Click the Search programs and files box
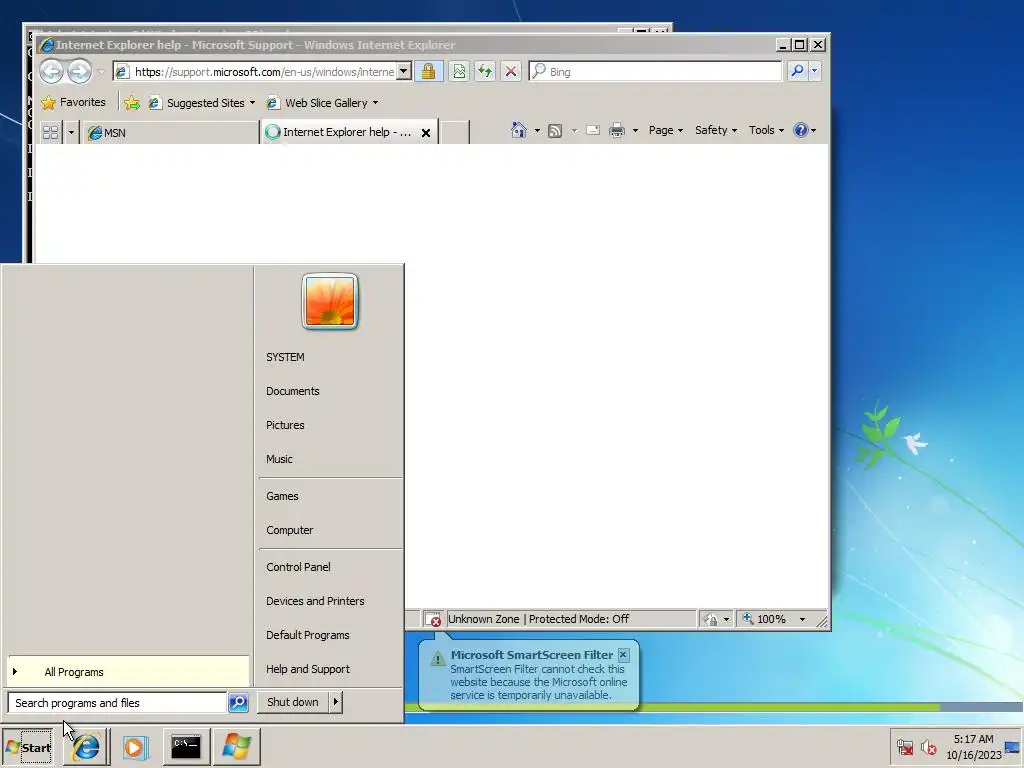Screen dimensions: 1024x768 click(x=118, y=703)
